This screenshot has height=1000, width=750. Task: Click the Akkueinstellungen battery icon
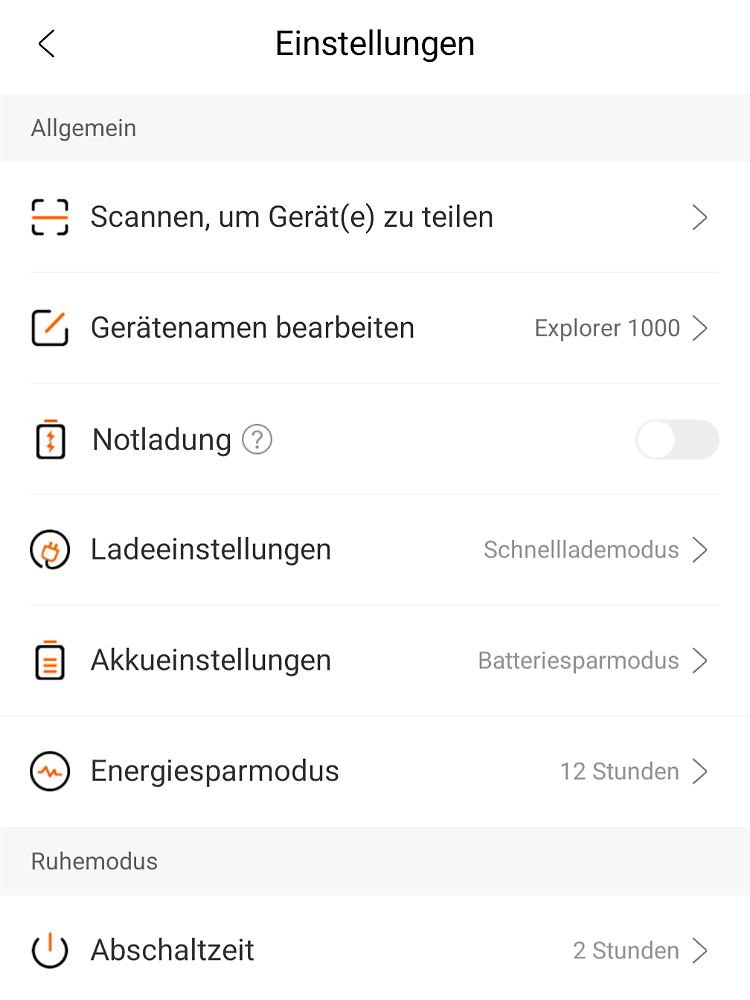pos(50,661)
